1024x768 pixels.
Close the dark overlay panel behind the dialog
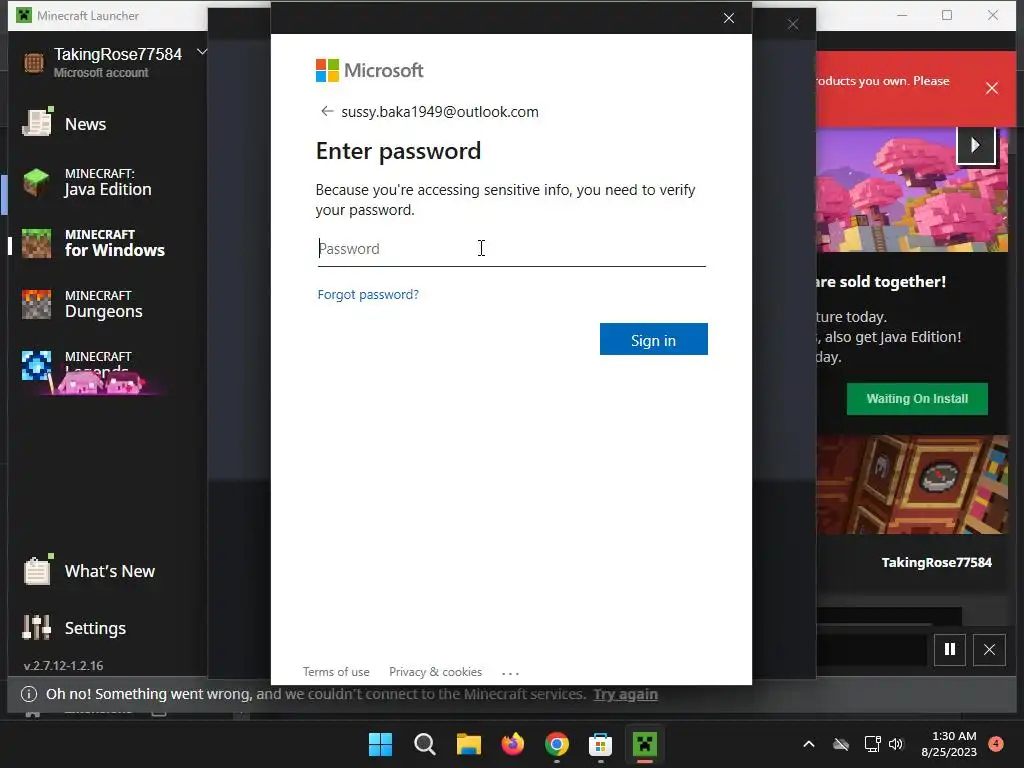(793, 24)
